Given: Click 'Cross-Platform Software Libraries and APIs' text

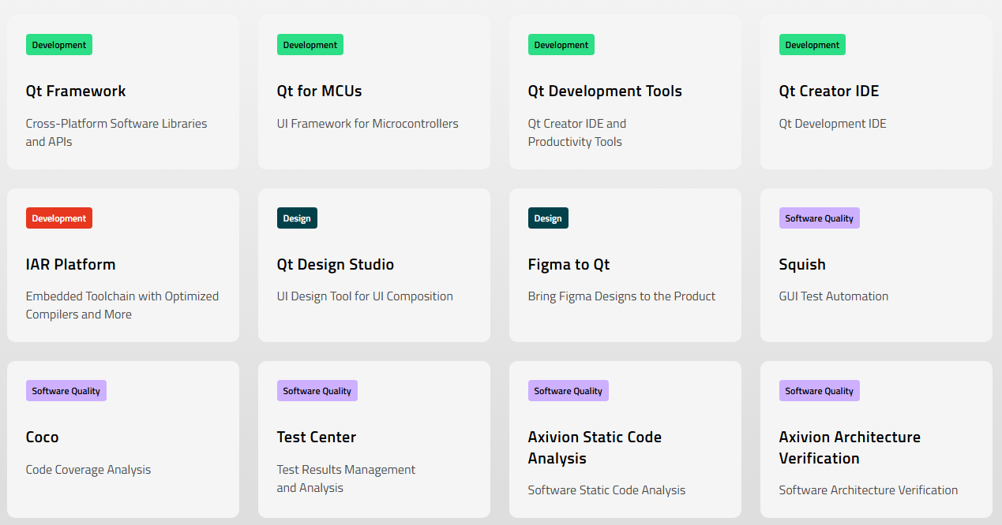Looking at the screenshot, I should (x=116, y=133).
